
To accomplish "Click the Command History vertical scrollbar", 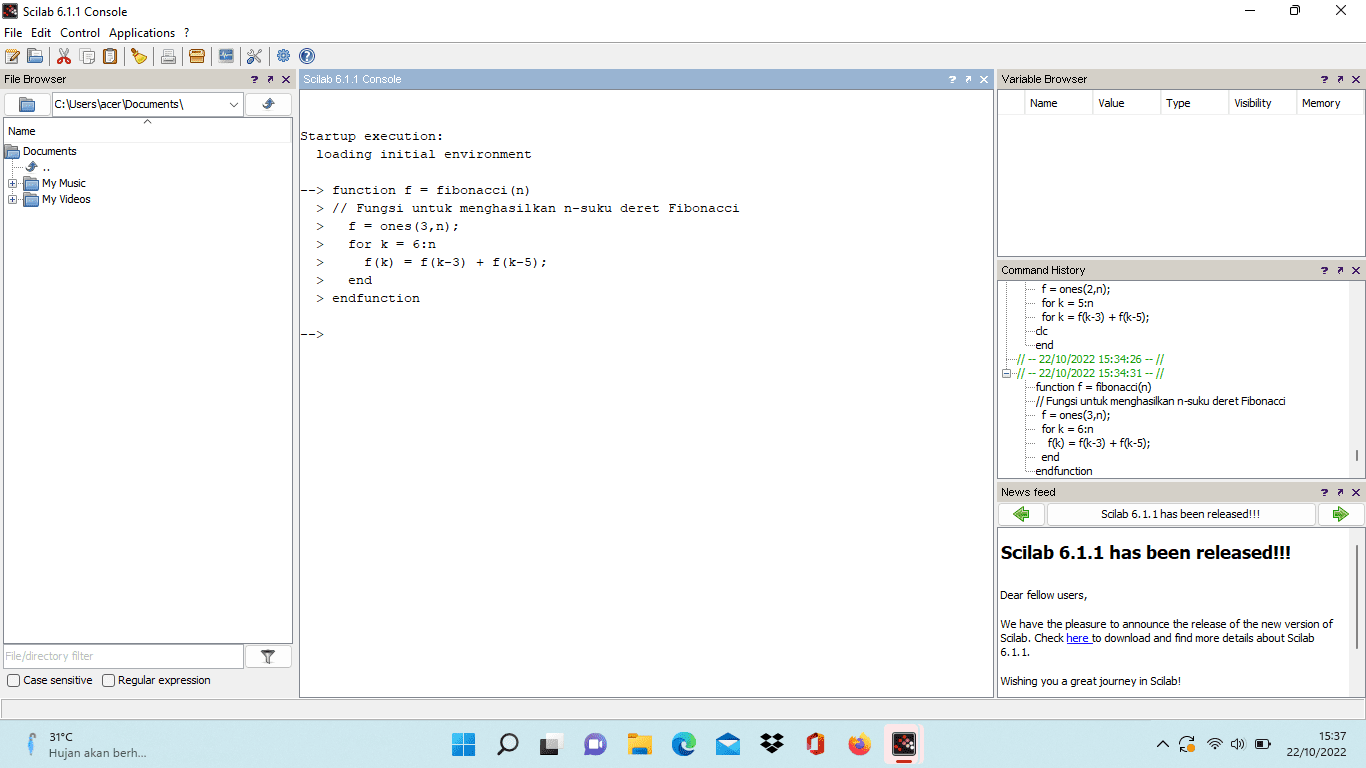I will [x=1358, y=455].
